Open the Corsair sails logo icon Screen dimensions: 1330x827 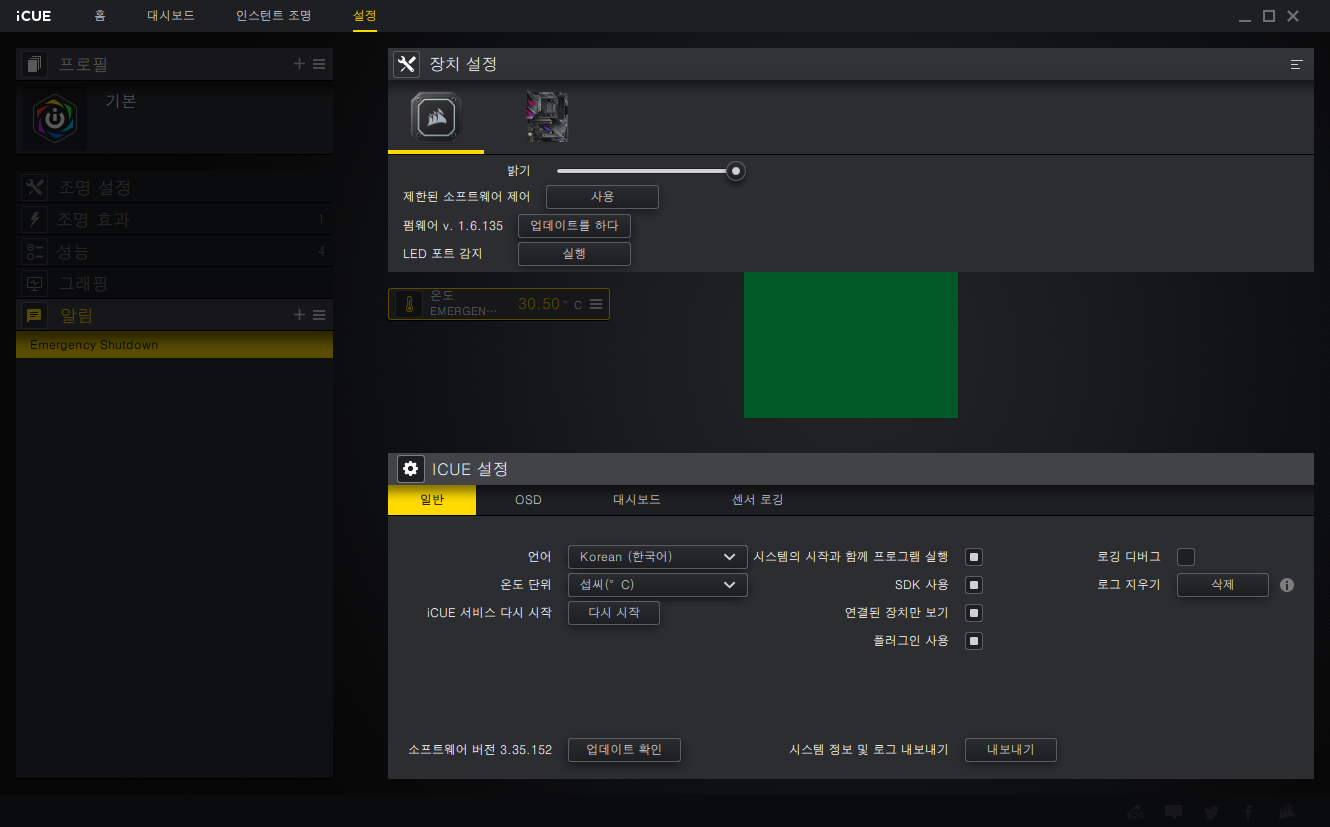pyautogui.click(x=1288, y=812)
